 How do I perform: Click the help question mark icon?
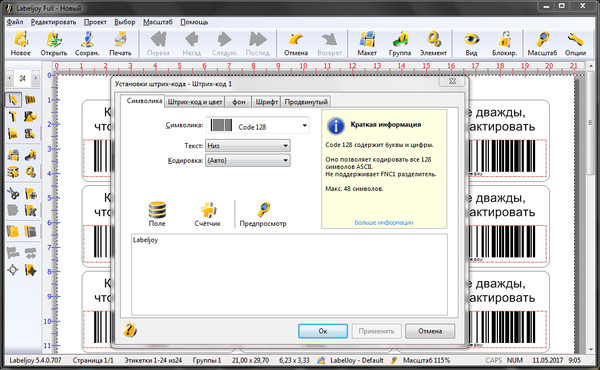tap(130, 330)
